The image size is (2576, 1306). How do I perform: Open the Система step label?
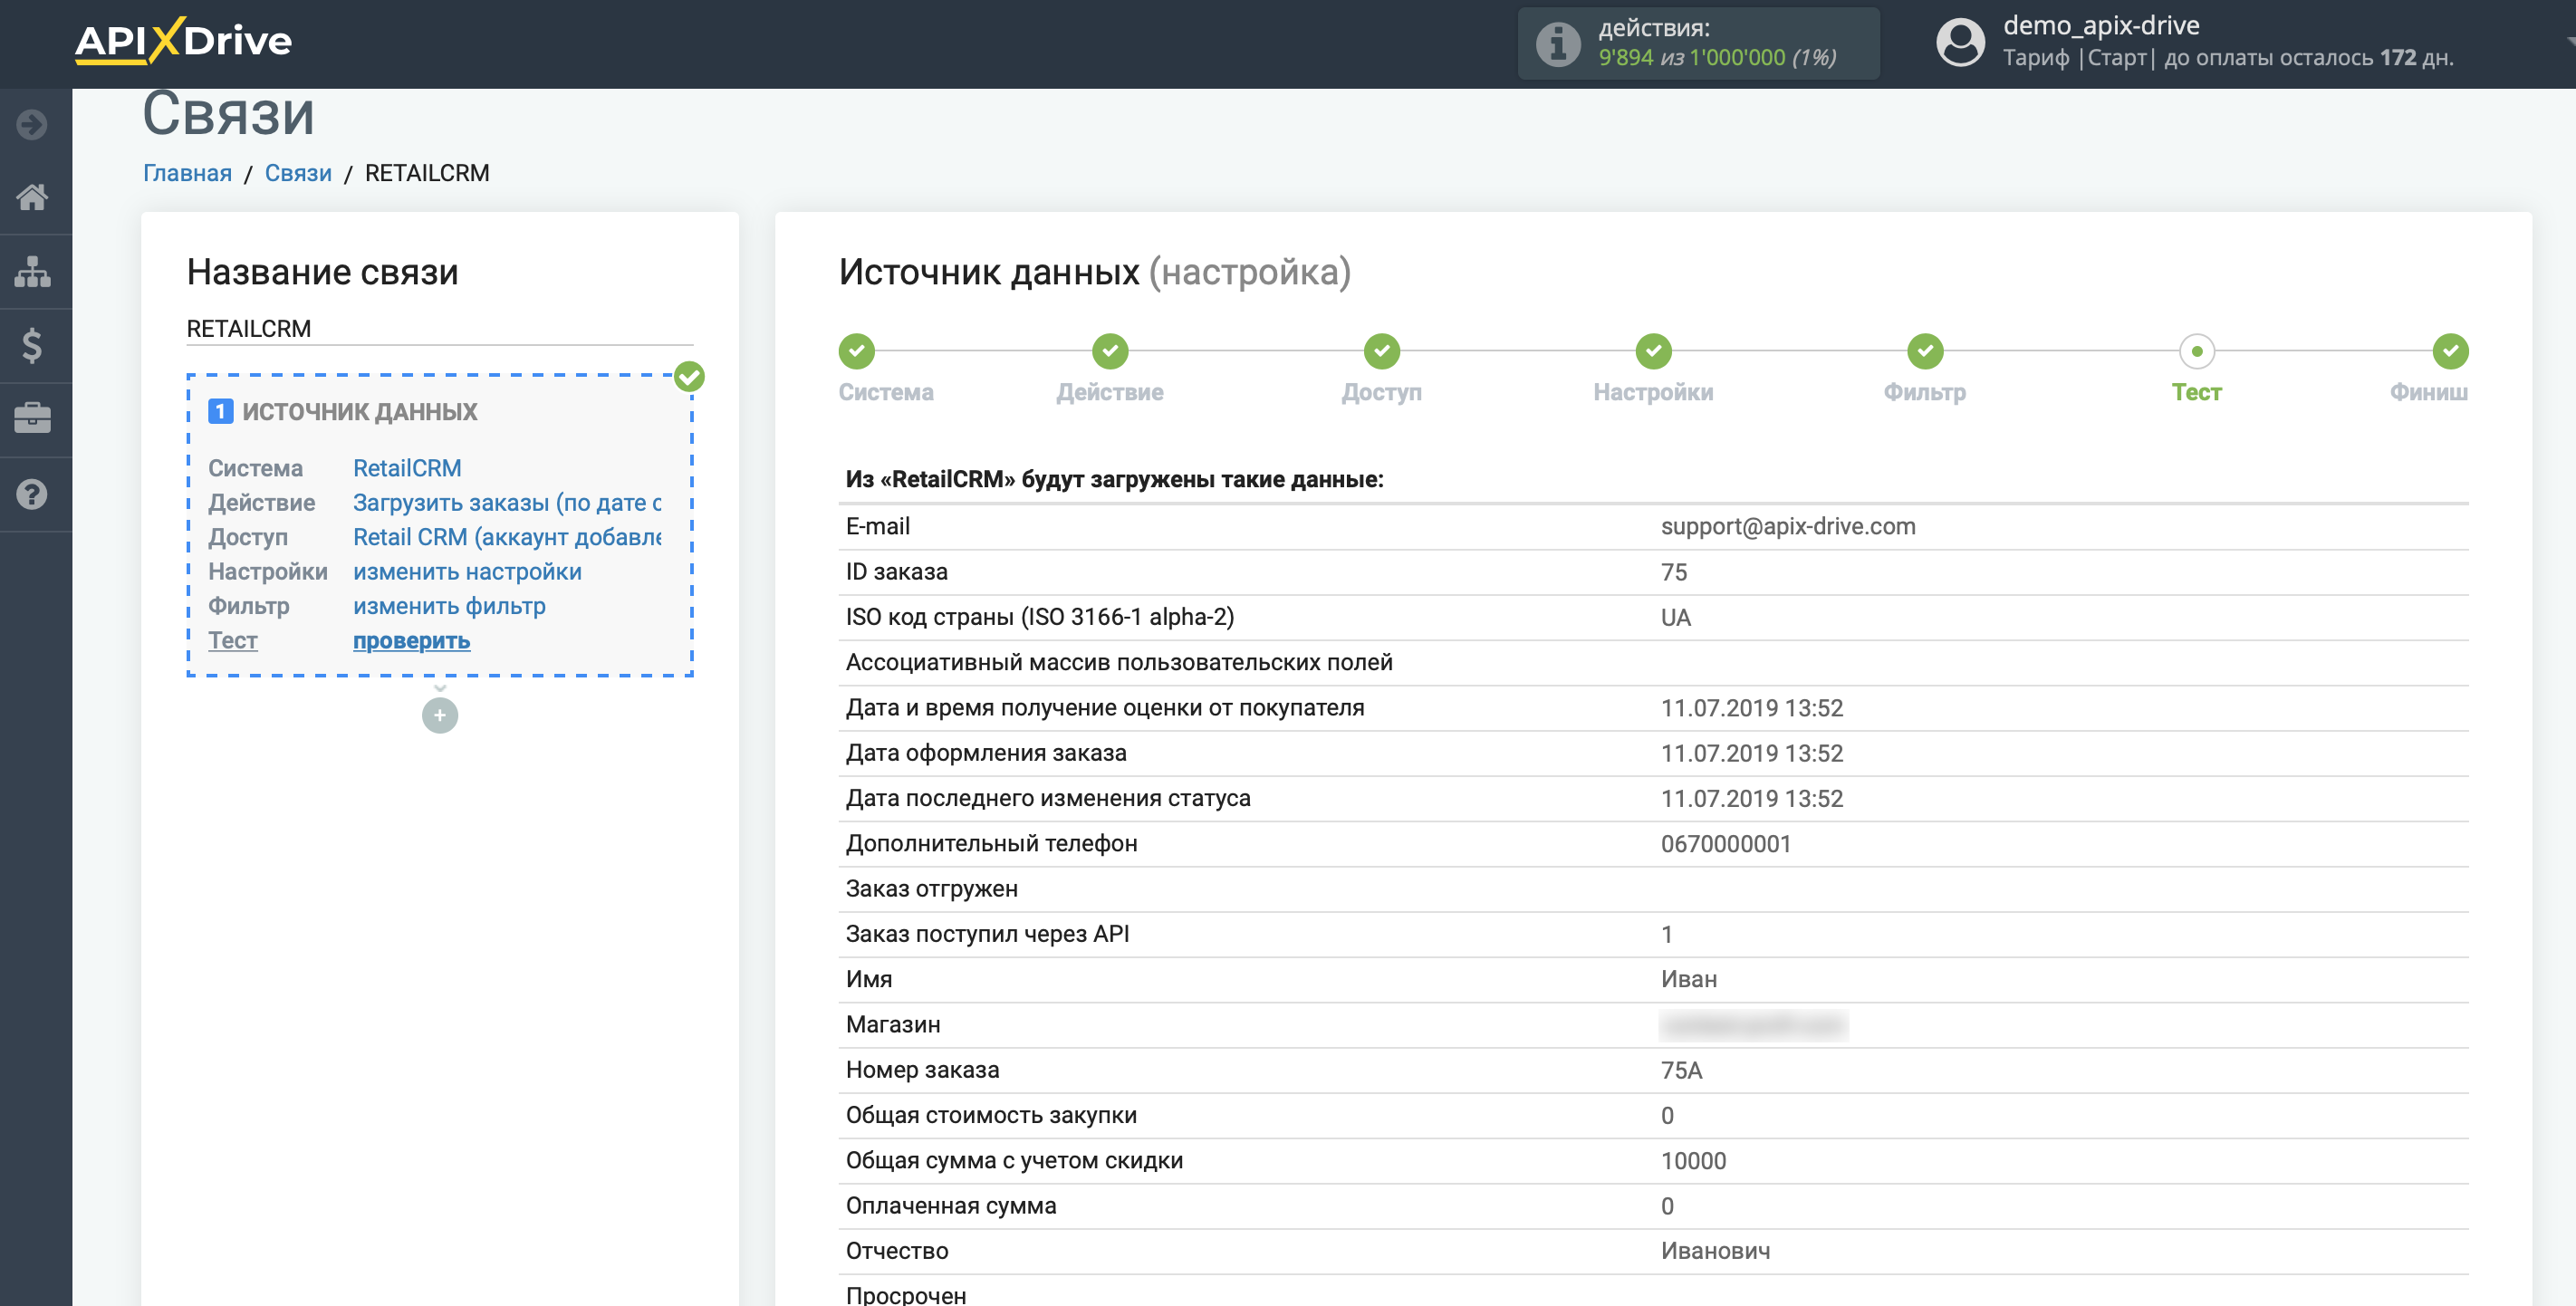click(x=886, y=392)
